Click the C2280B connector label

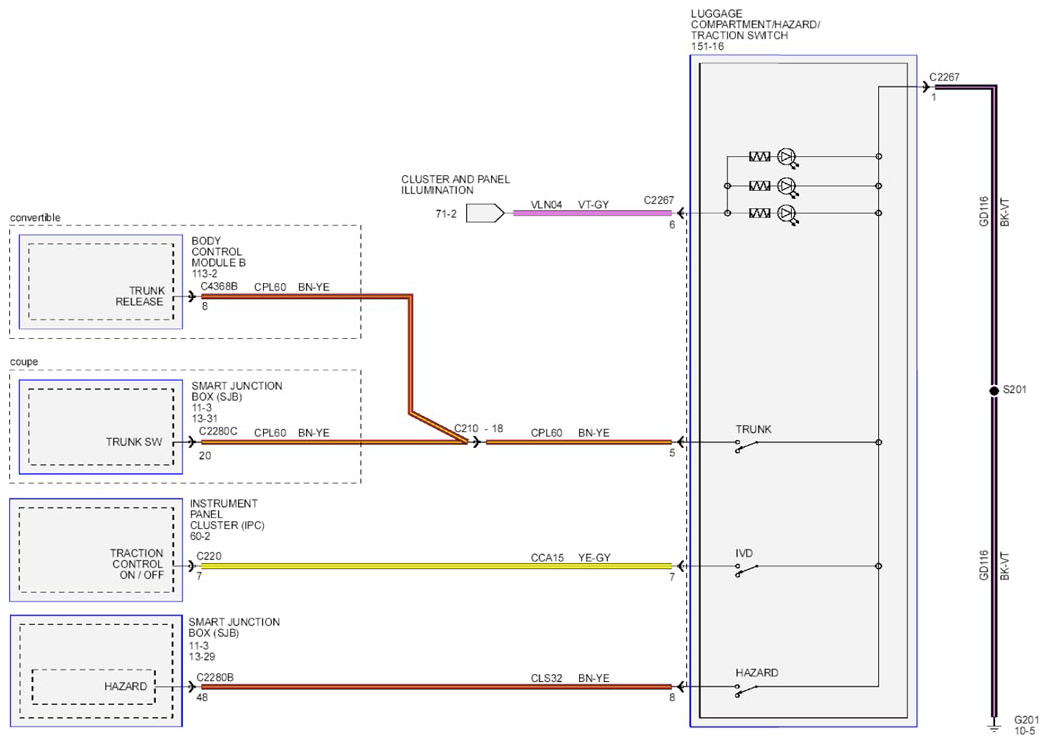(215, 677)
